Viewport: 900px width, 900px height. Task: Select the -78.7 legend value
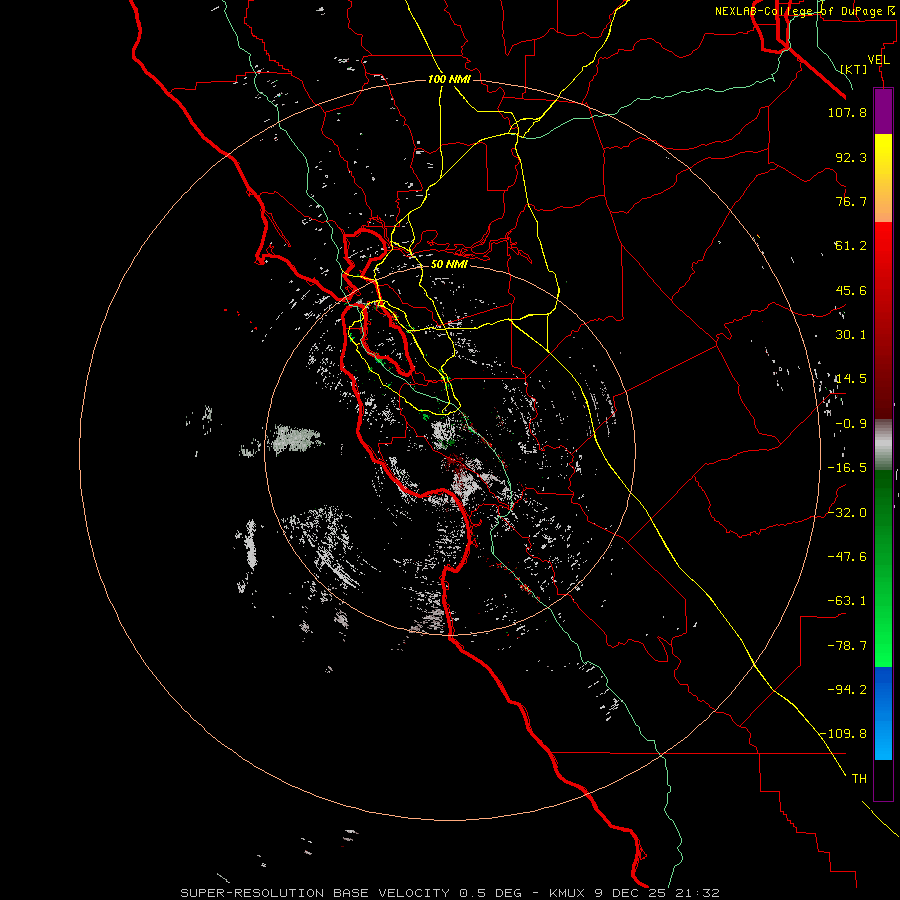click(847, 646)
